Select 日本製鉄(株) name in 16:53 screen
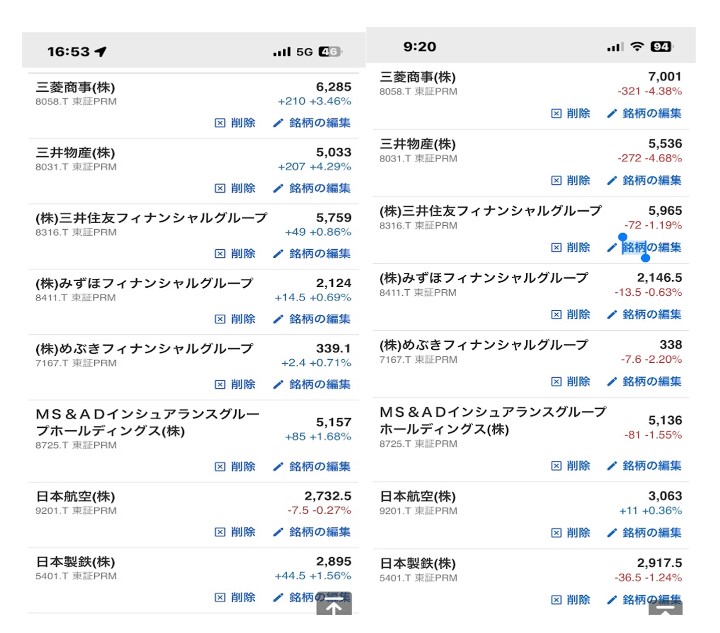The width and height of the screenshot is (720, 633). coord(75,562)
